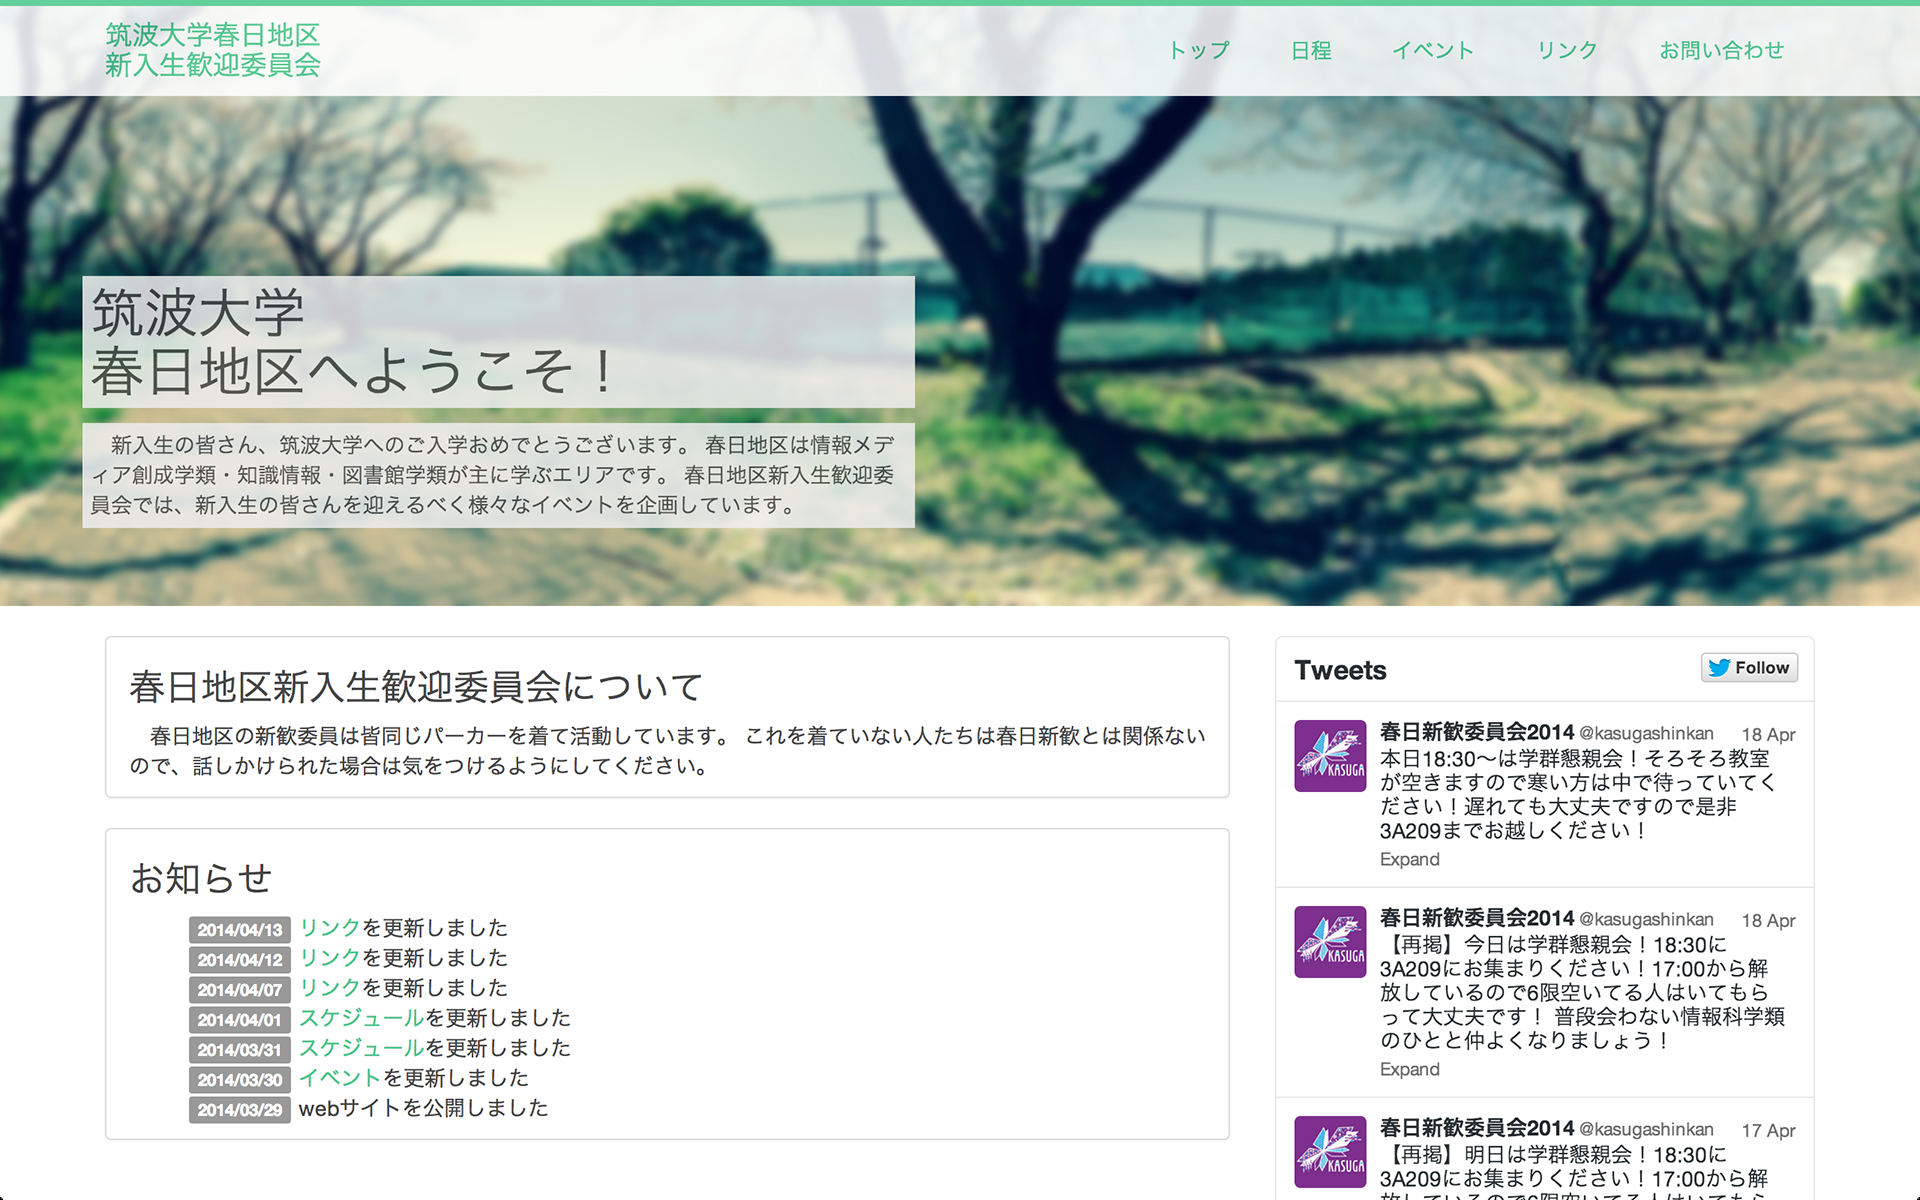
Task: Click the 2014/04/07 date badge
Action: (x=240, y=990)
